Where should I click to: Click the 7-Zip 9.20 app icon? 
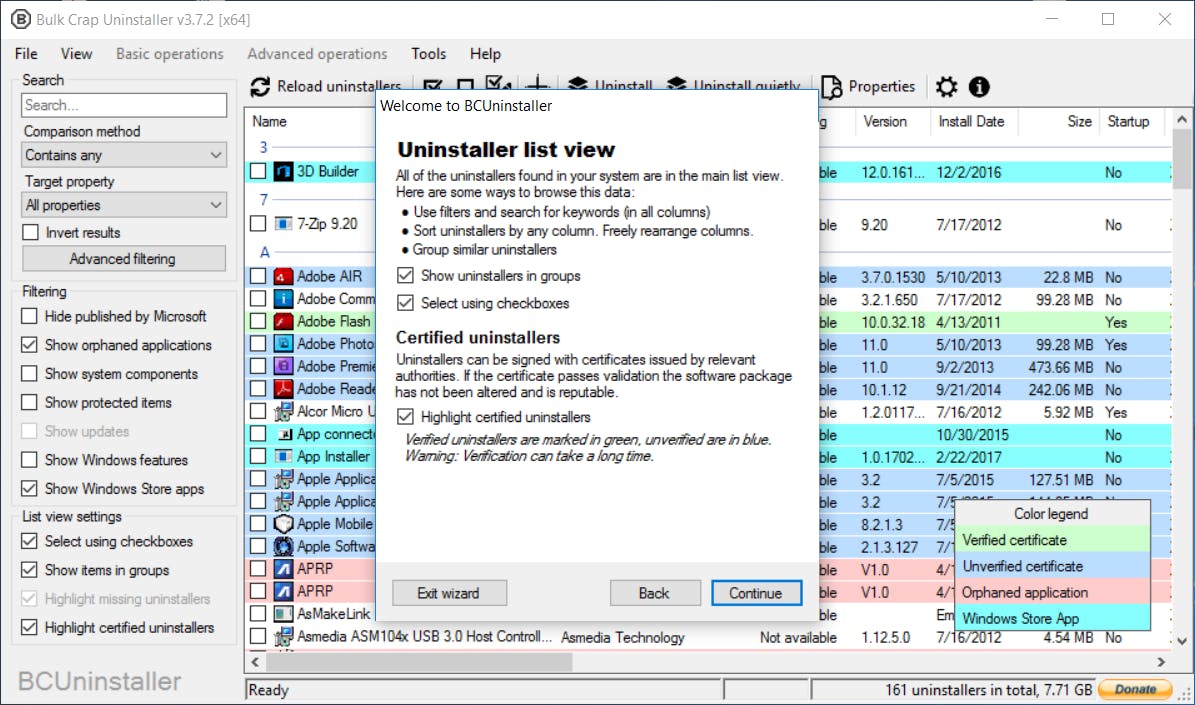point(284,224)
